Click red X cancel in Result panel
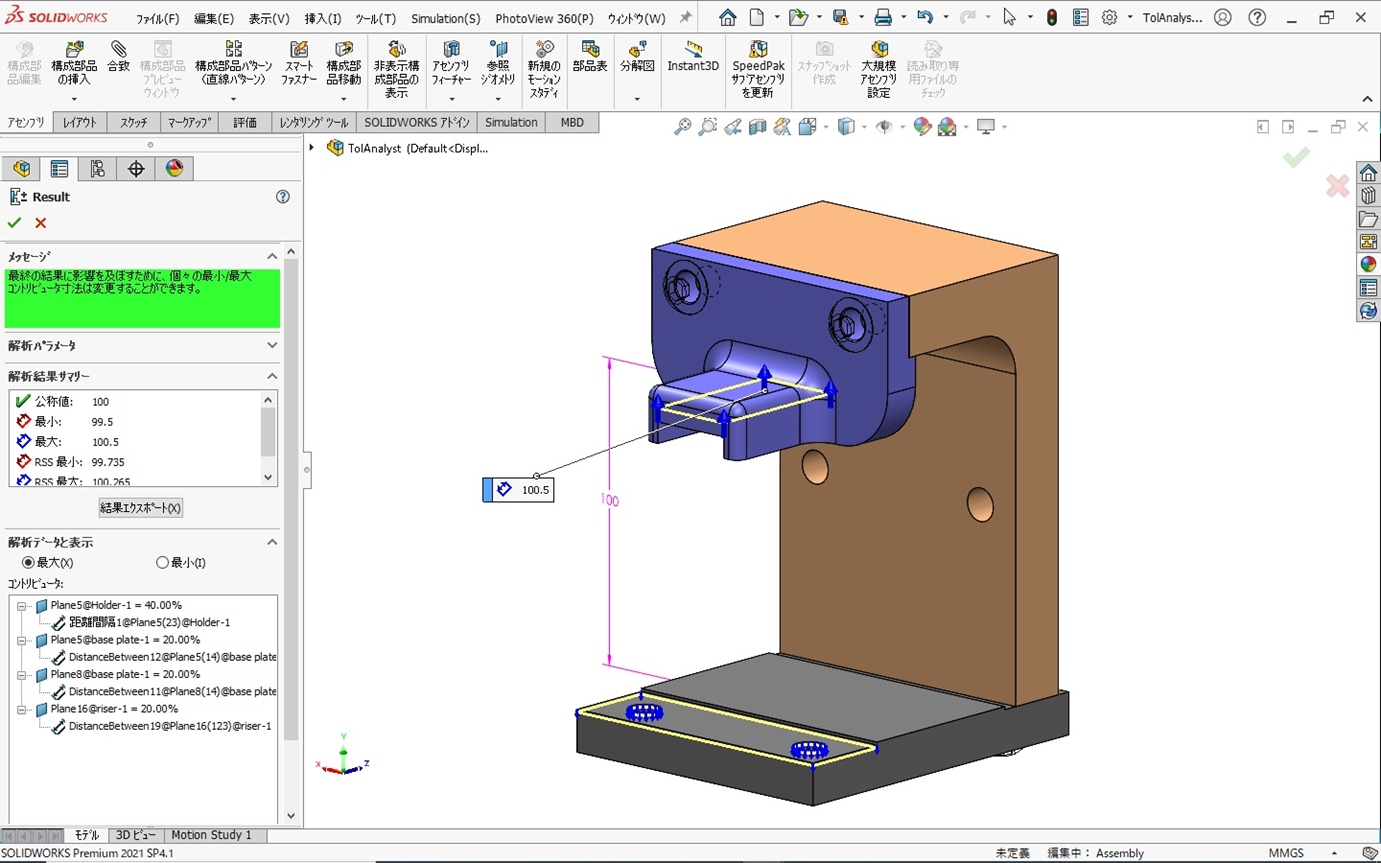 point(41,223)
